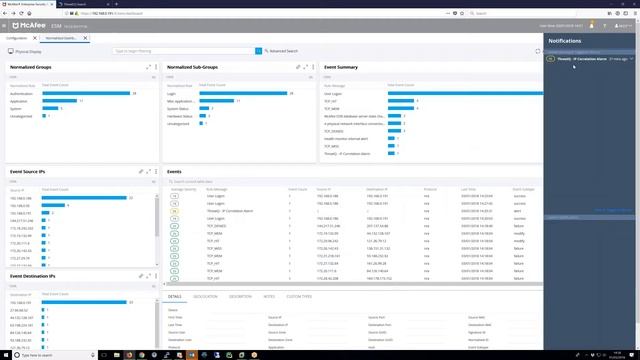Viewport: 640px width, 360px height.
Task: Expand the Normalized Groups widget
Action: 148,67
